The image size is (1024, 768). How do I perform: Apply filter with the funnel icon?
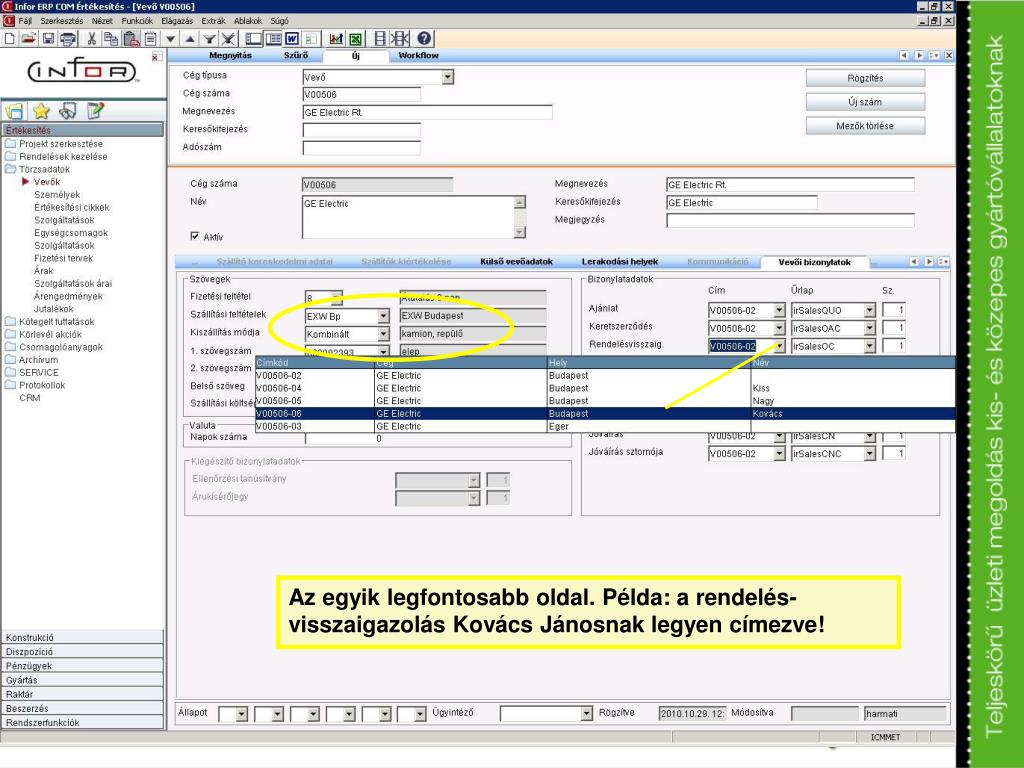tap(209, 39)
